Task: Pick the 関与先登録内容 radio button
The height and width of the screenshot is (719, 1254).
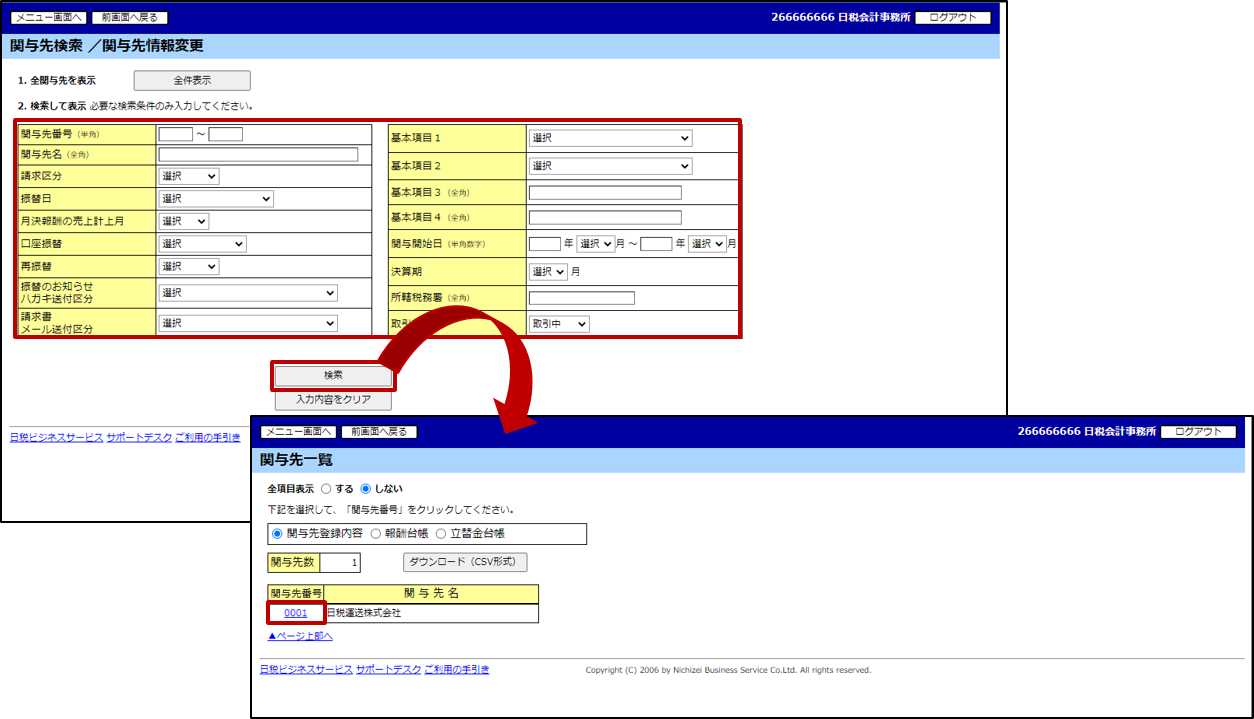Action: point(277,534)
